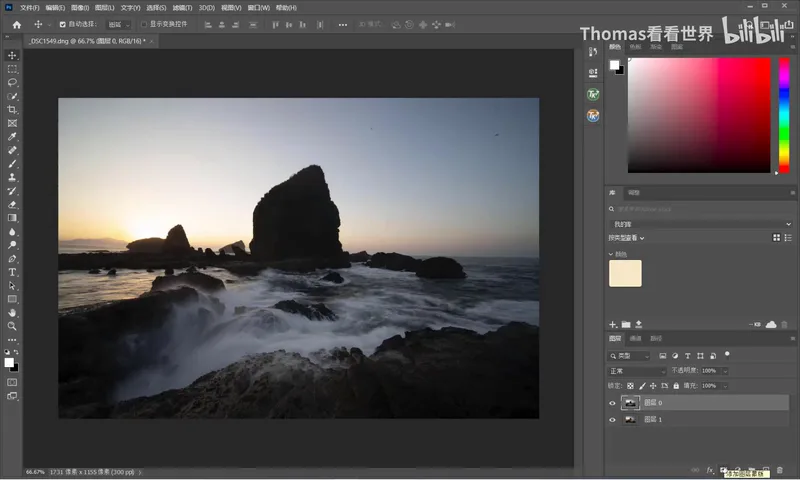
Task: Switch to the 路径 tab in the Layers panel
Action: click(x=656, y=339)
